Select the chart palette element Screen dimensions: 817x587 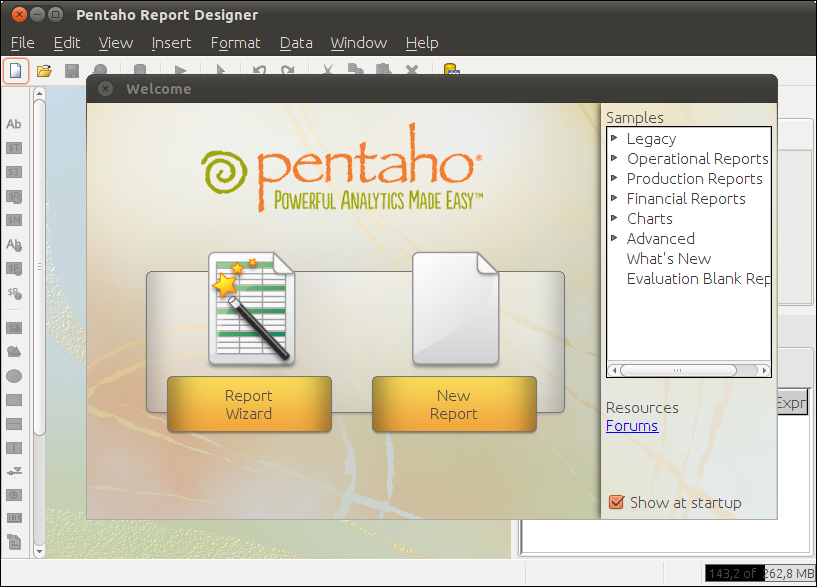(14, 495)
